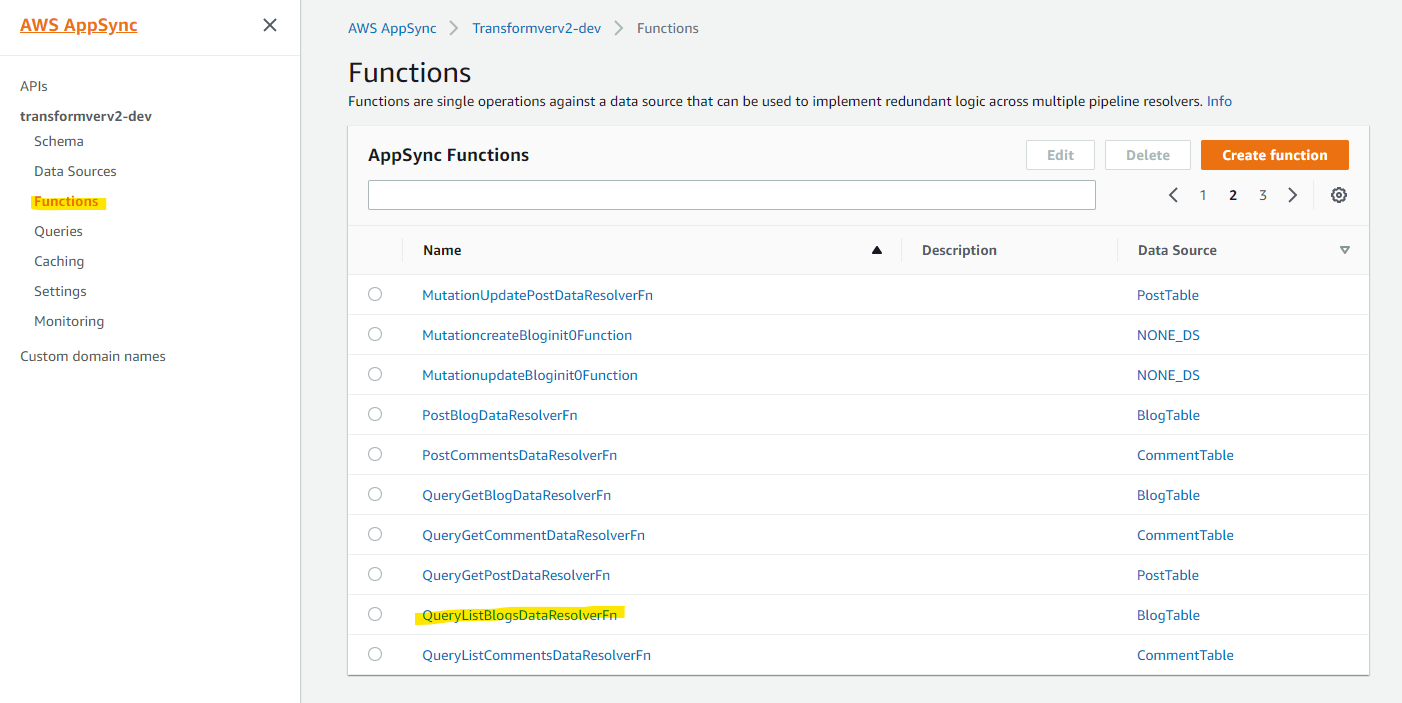
Task: Sort functions by Name column arrow
Action: (877, 250)
